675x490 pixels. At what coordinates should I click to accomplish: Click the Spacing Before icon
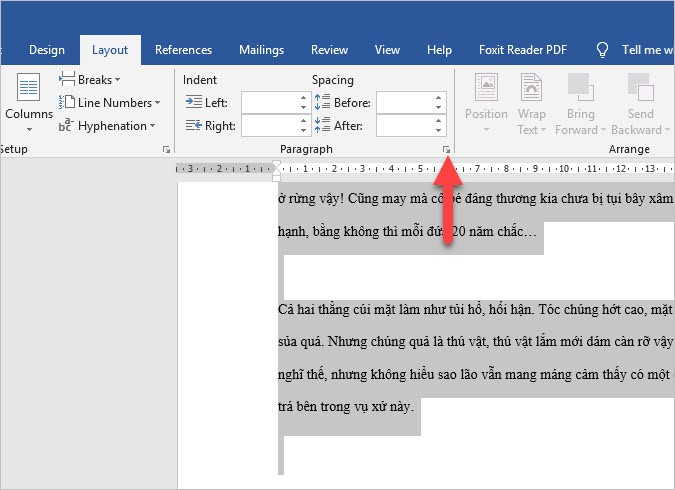pos(322,102)
